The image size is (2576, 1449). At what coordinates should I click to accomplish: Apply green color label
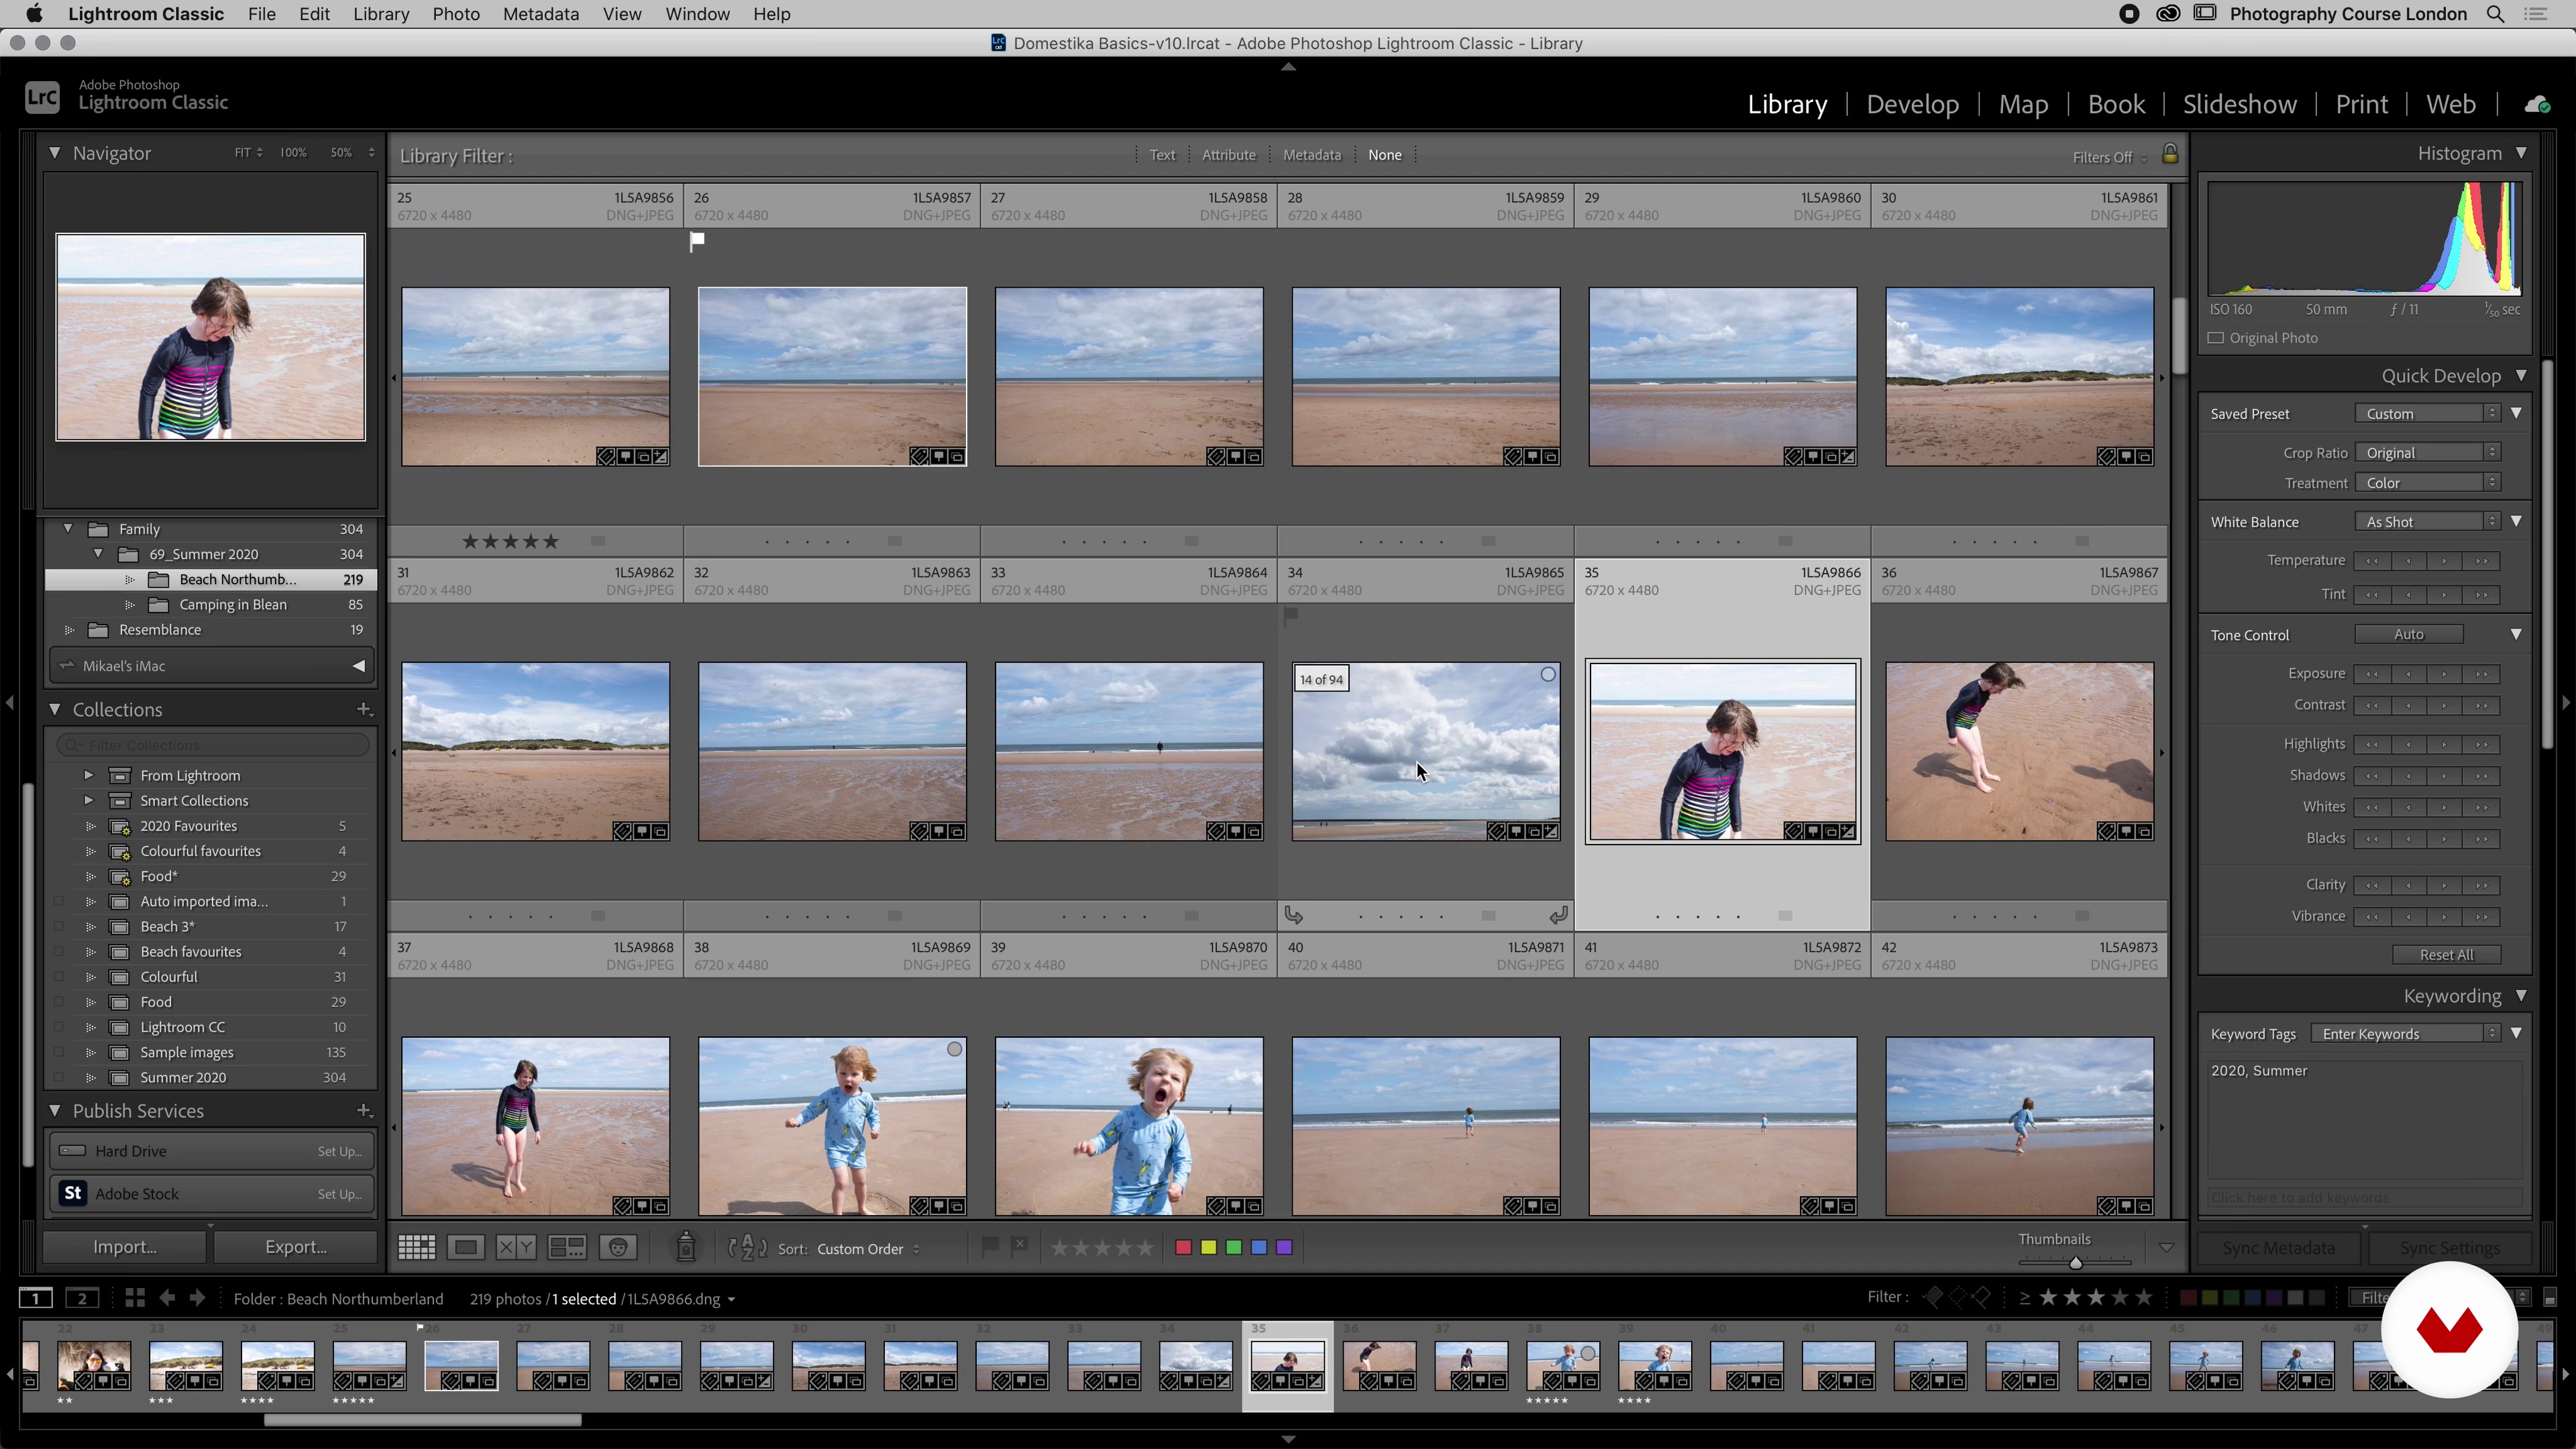point(1234,1247)
